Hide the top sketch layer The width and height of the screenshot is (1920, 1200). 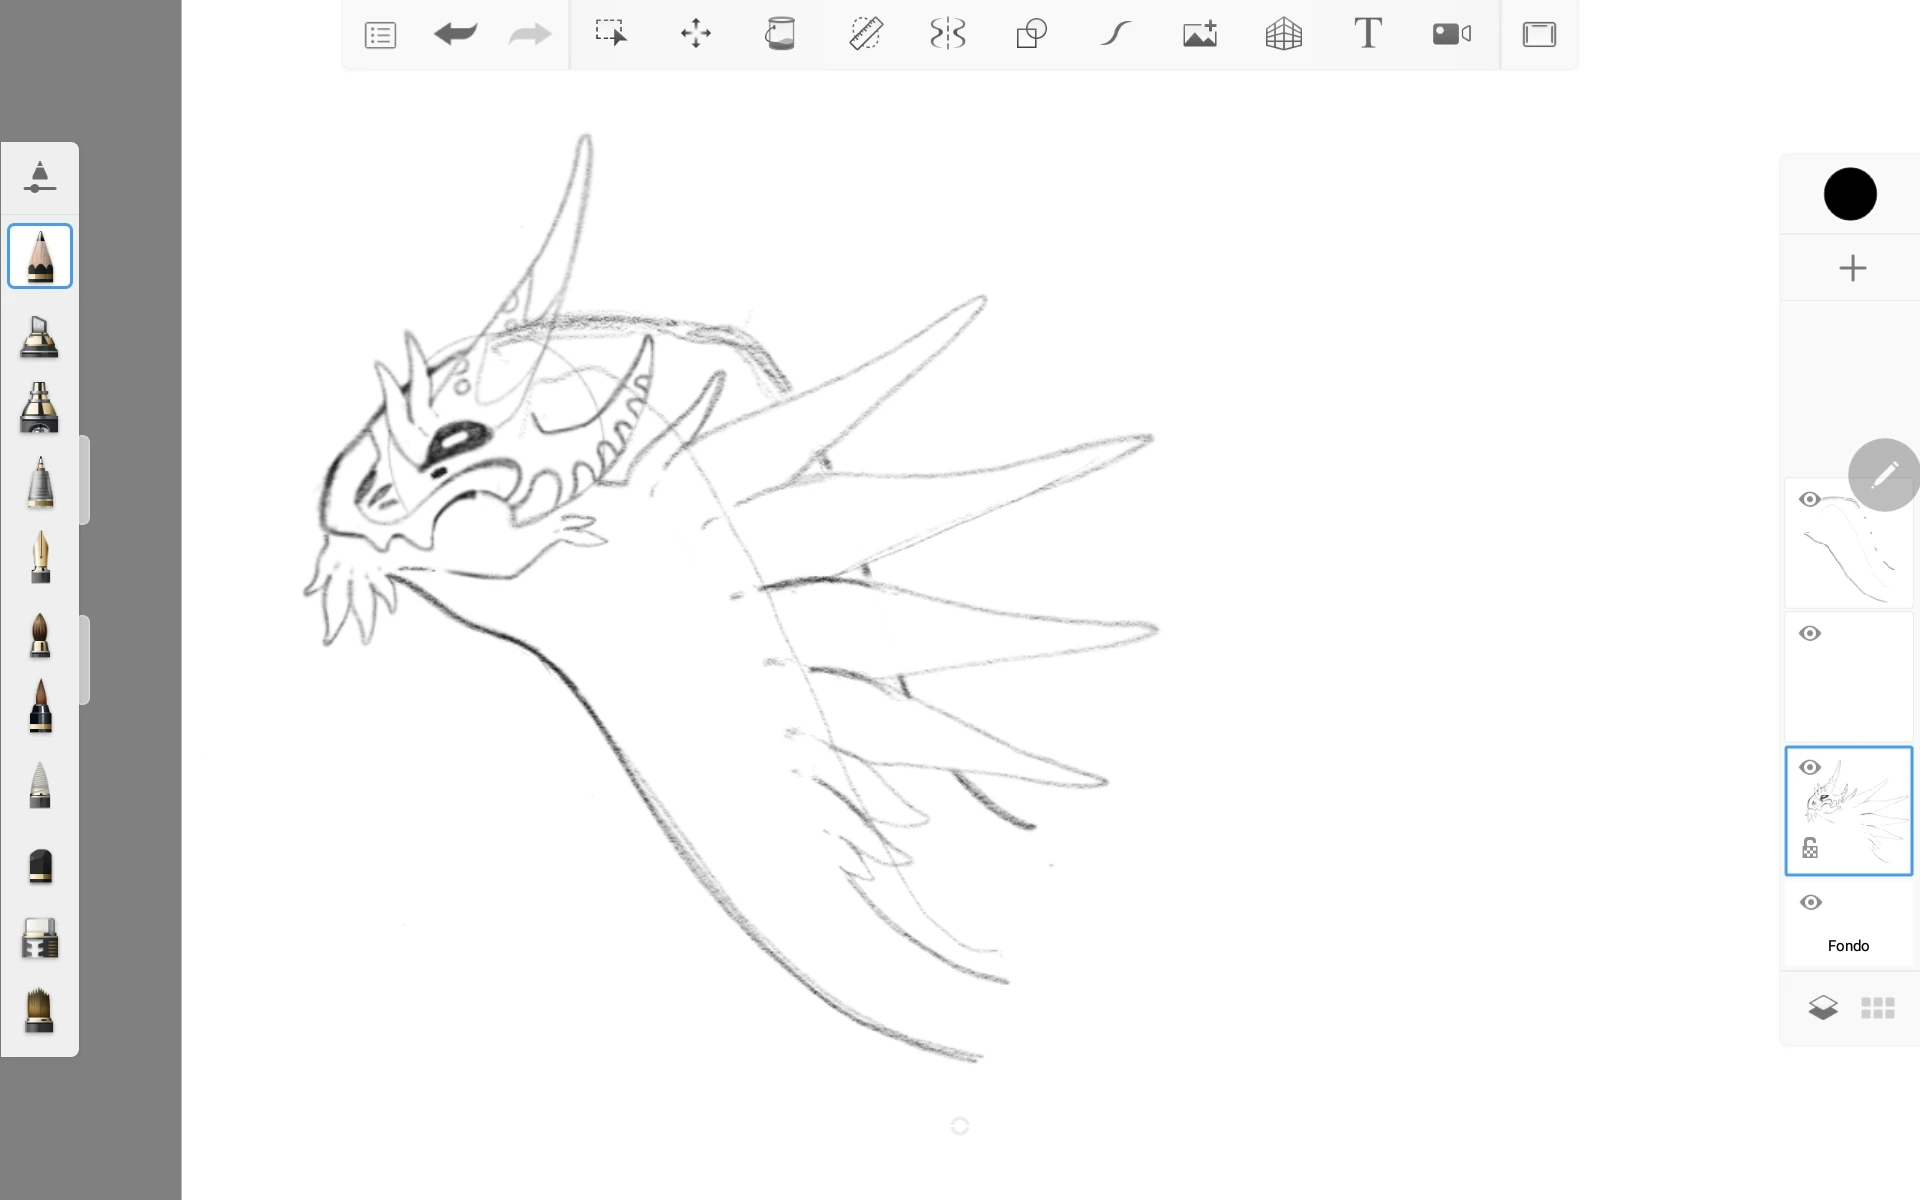1810,499
